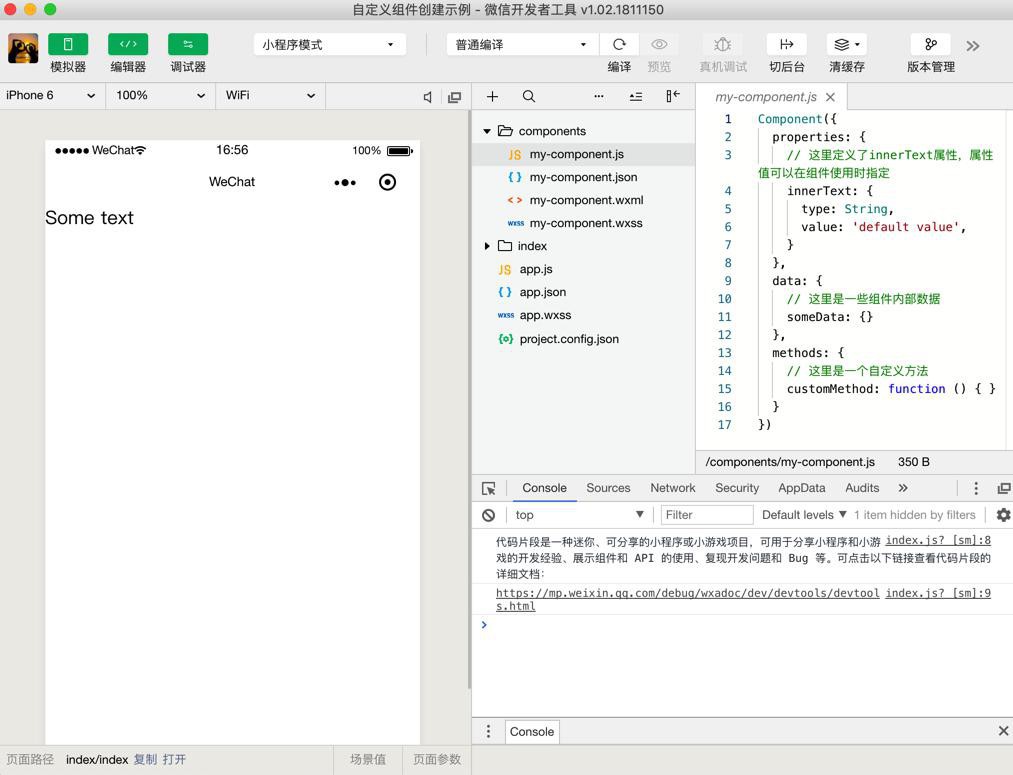The image size is (1013, 775).
Task: Open the 100% zoom dropdown
Action: (x=160, y=96)
